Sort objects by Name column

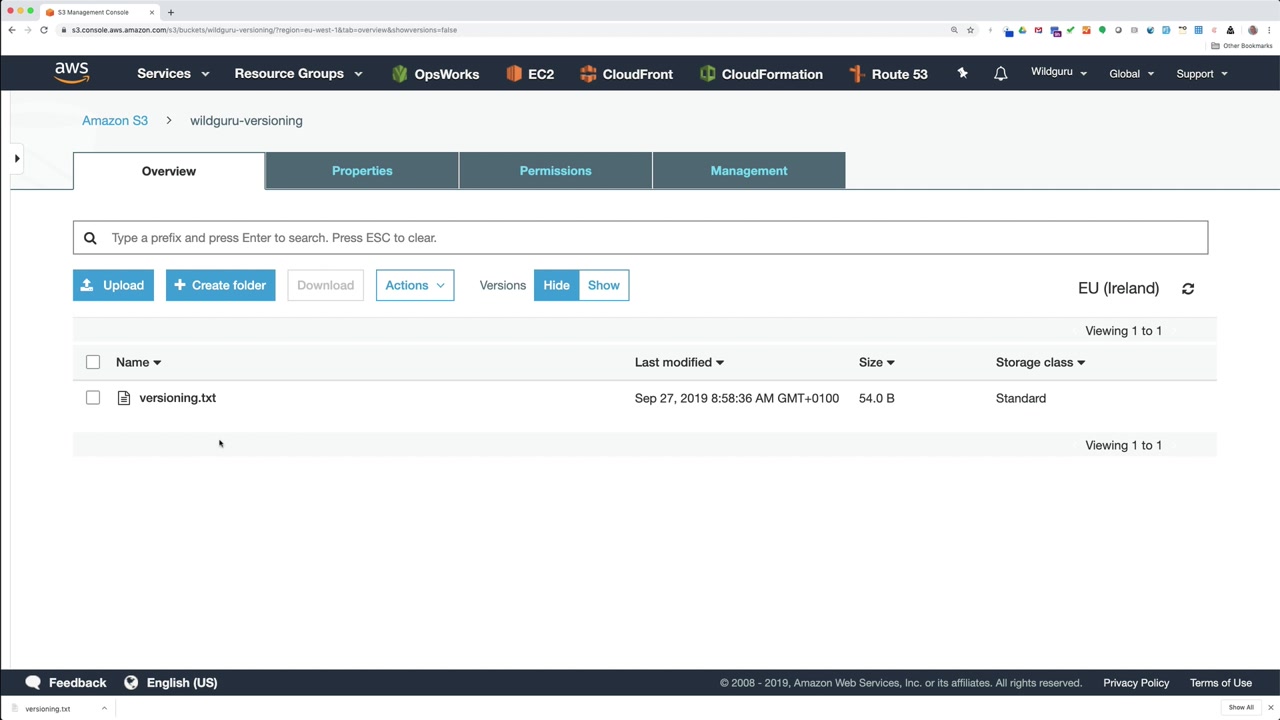(138, 362)
